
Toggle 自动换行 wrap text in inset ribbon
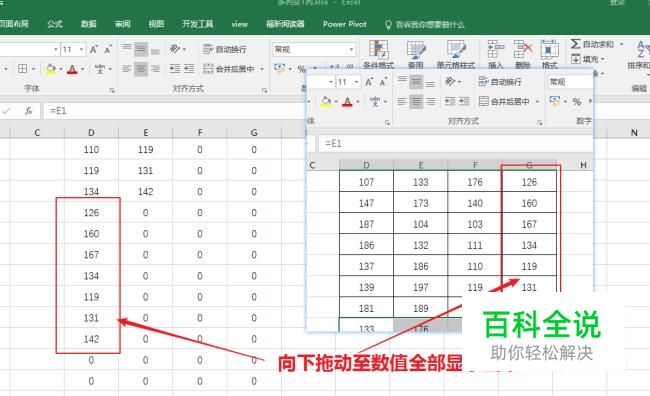500,82
